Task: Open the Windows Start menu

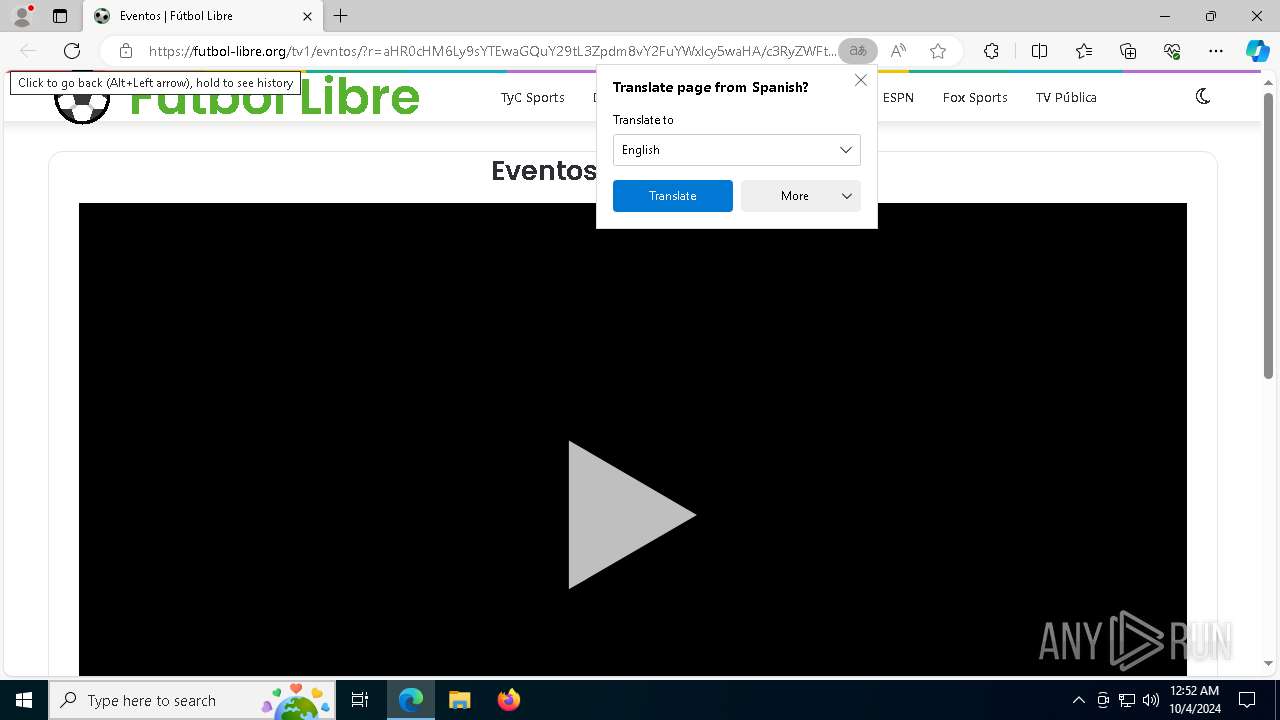Action: (x=24, y=700)
